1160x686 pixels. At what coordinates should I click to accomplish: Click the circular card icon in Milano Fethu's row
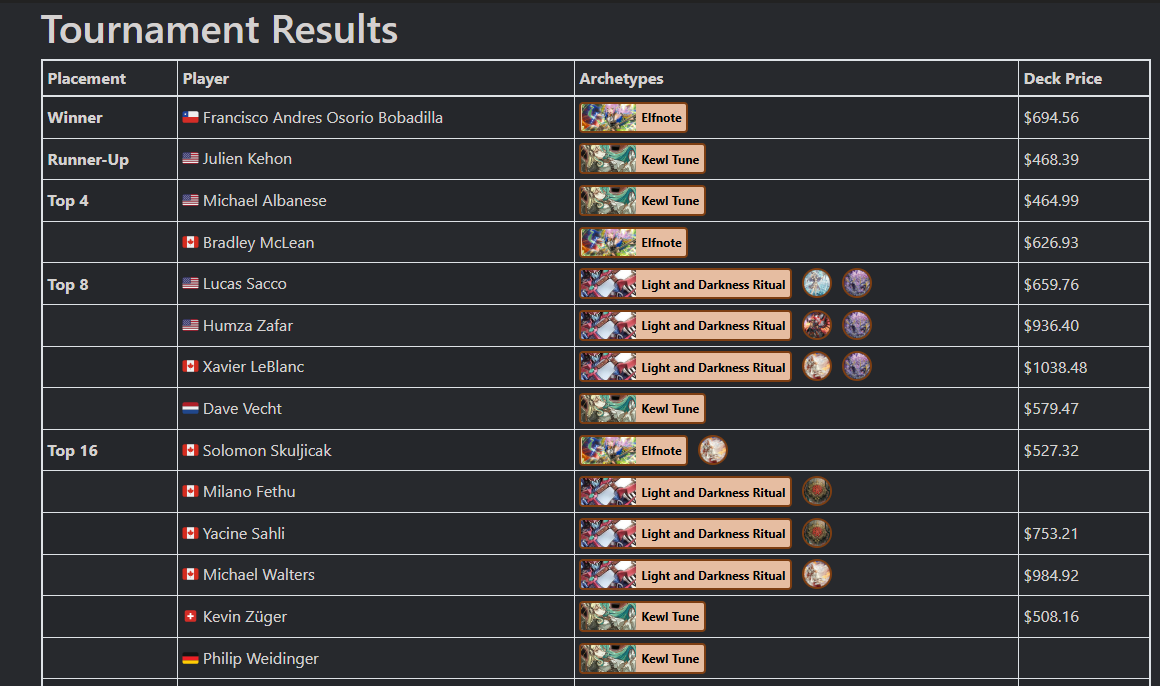pos(817,491)
